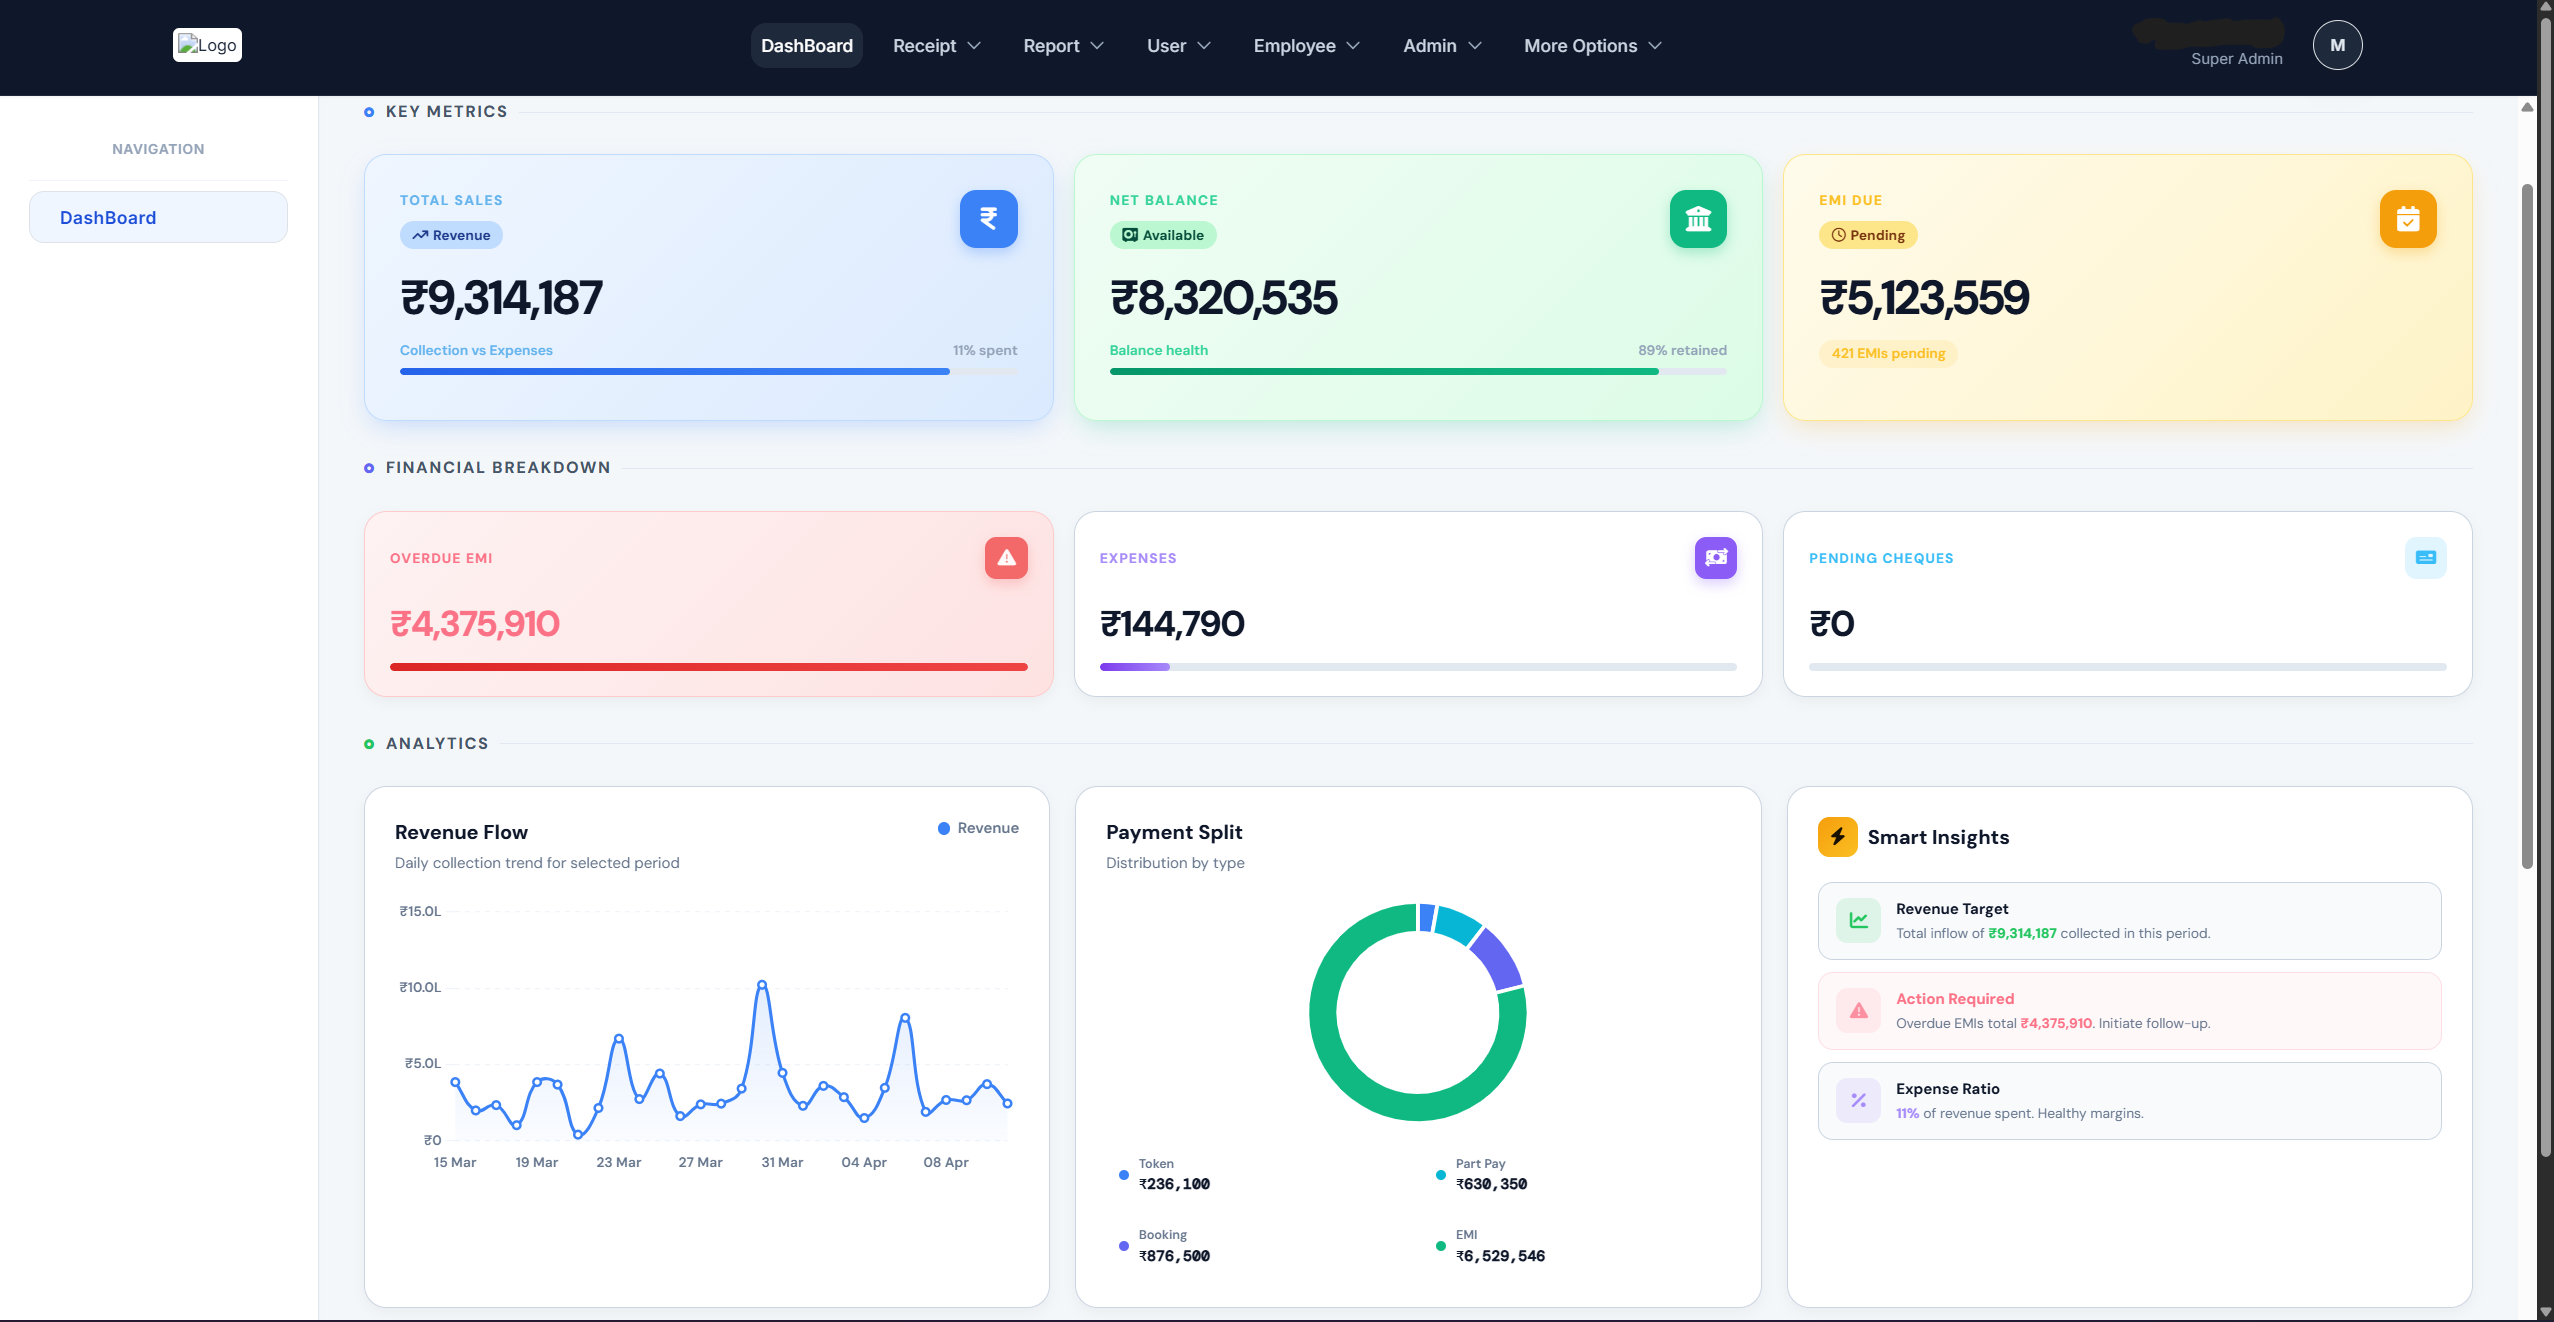The height and width of the screenshot is (1322, 2554).
Task: Open the Super Admin profile avatar
Action: (2337, 45)
